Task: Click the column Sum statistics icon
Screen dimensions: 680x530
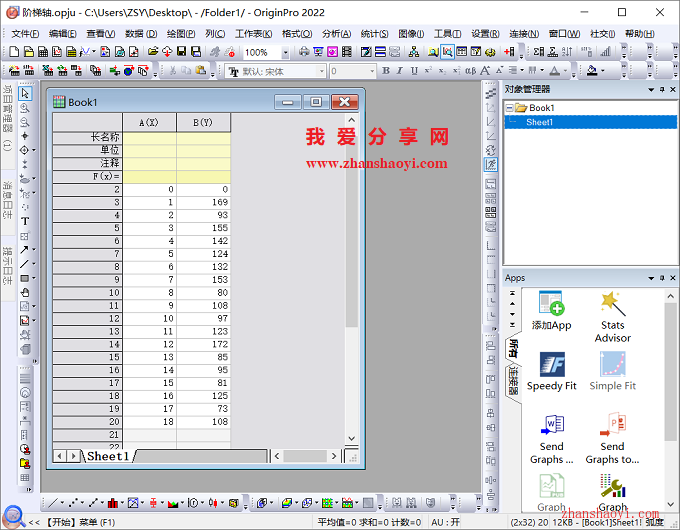Action: click(x=538, y=52)
